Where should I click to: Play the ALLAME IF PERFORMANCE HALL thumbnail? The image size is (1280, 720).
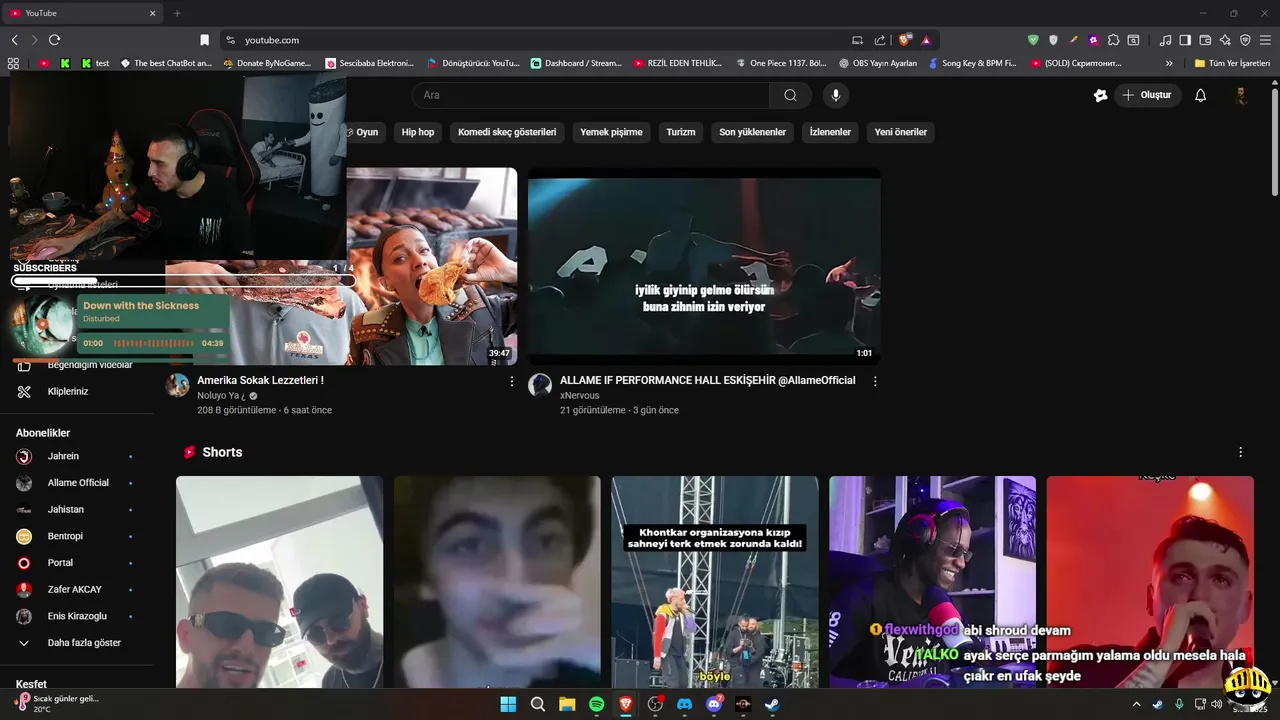pyautogui.click(x=704, y=266)
